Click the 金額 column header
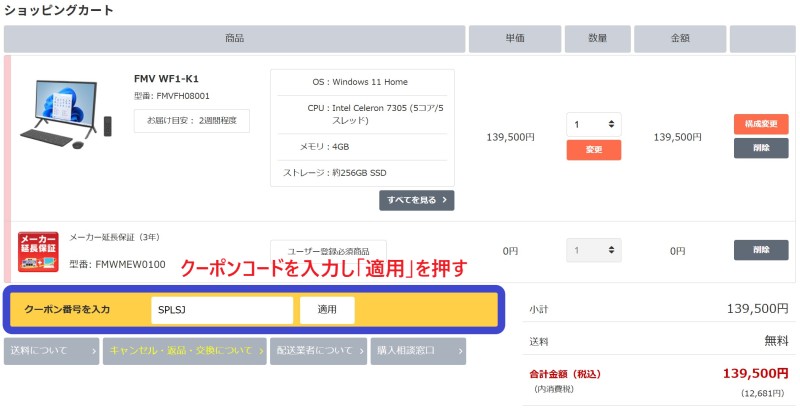 (680, 39)
